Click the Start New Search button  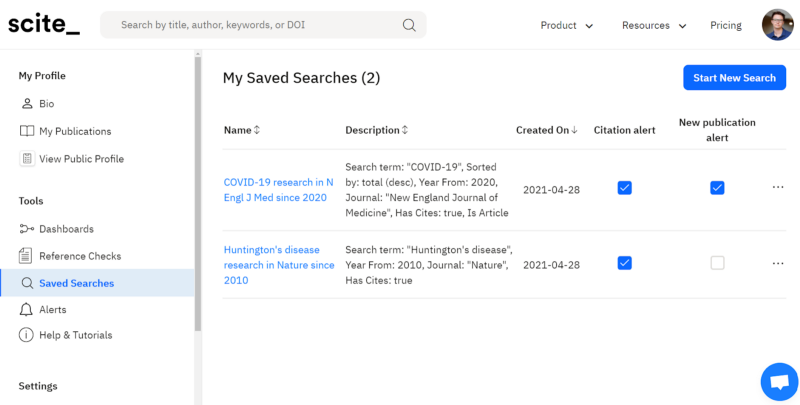pyautogui.click(x=734, y=78)
